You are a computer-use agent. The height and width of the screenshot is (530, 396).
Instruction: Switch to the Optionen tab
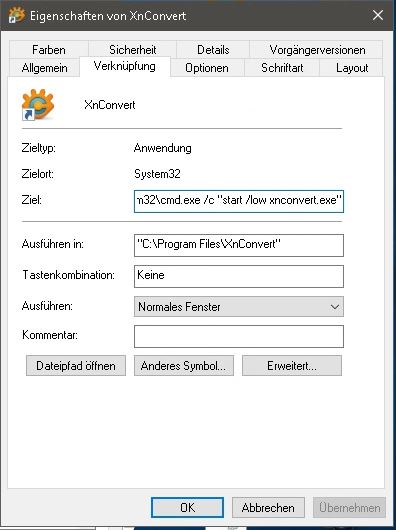tap(207, 68)
